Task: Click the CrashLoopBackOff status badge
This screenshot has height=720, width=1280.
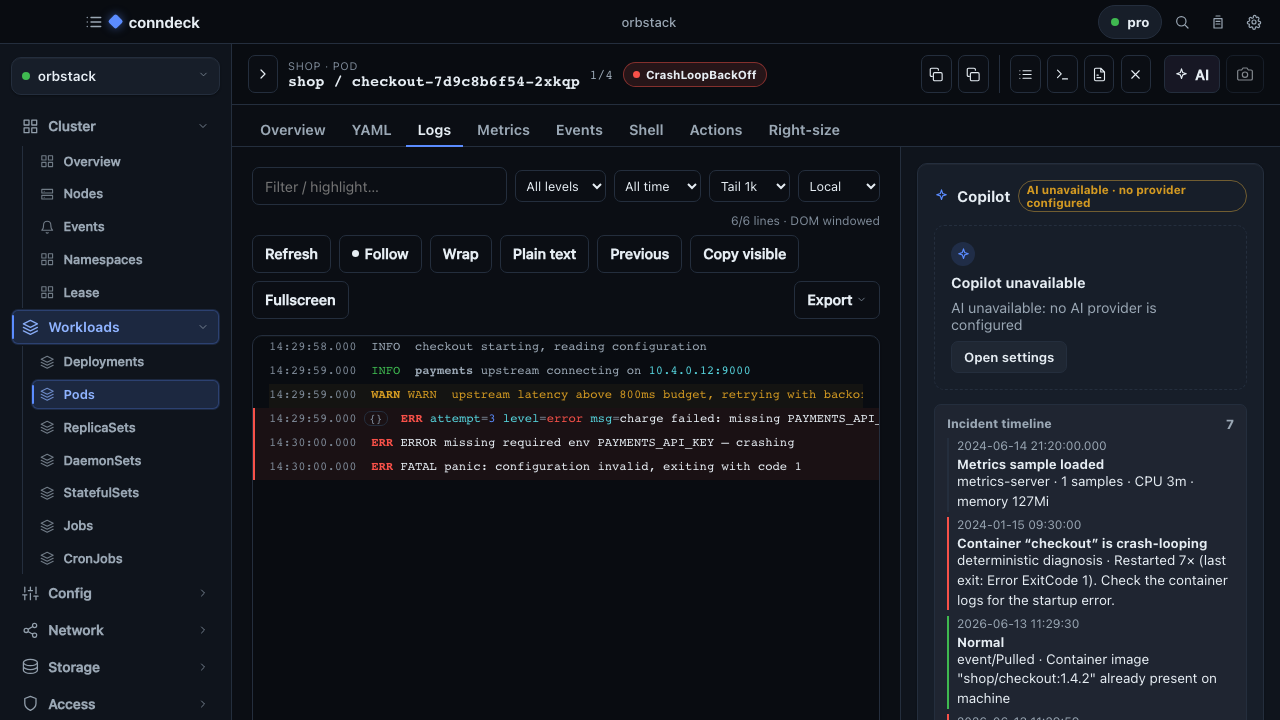Action: pos(695,75)
